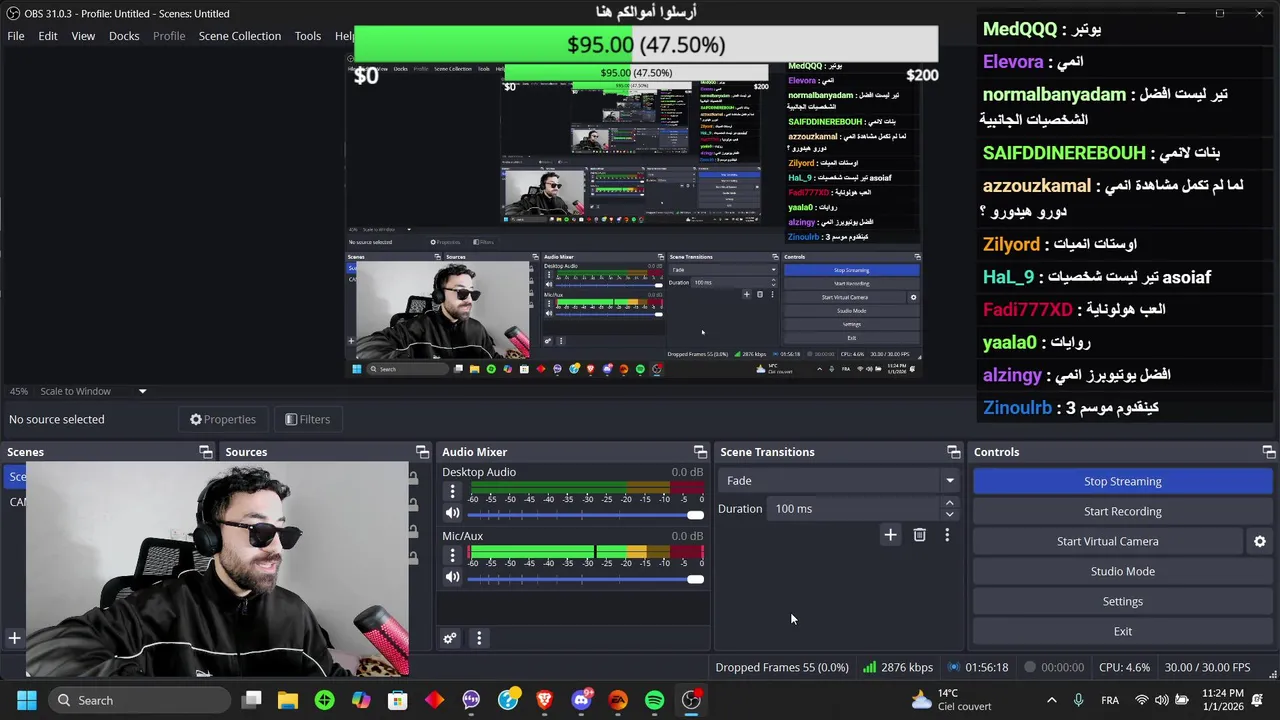Click Start Recording
The image size is (1280, 720).
[x=1122, y=511]
